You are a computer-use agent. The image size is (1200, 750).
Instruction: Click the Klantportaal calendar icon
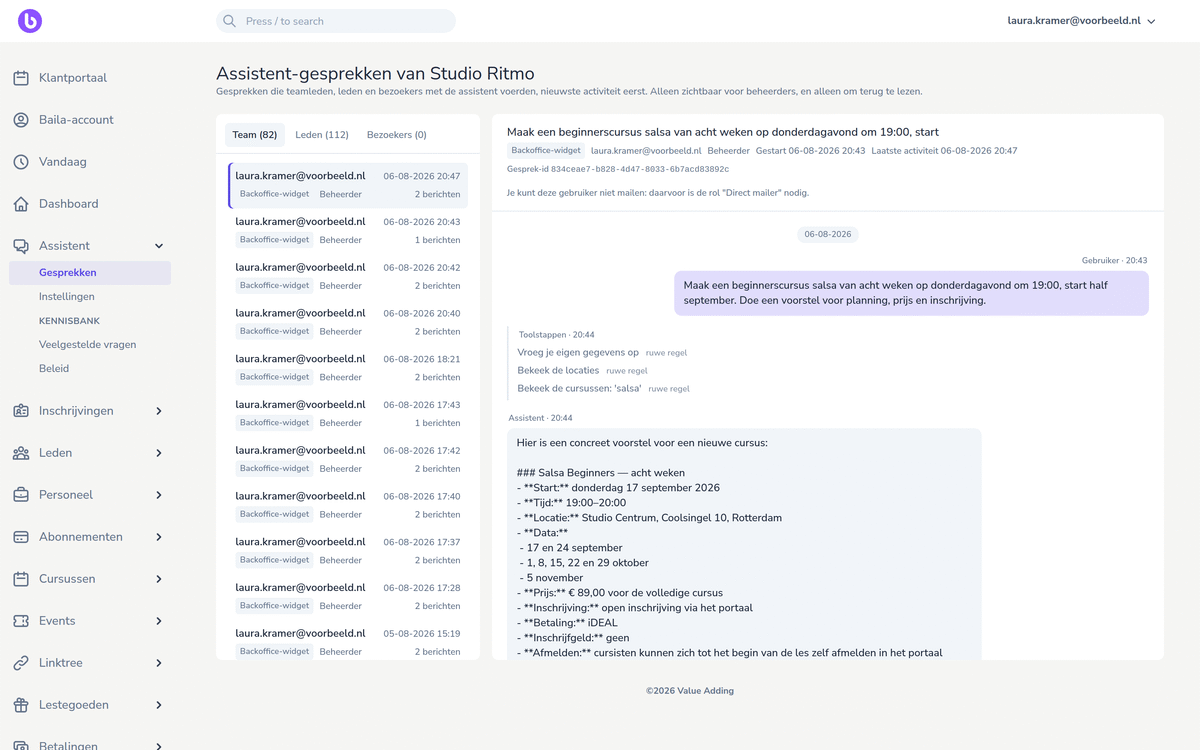21,78
